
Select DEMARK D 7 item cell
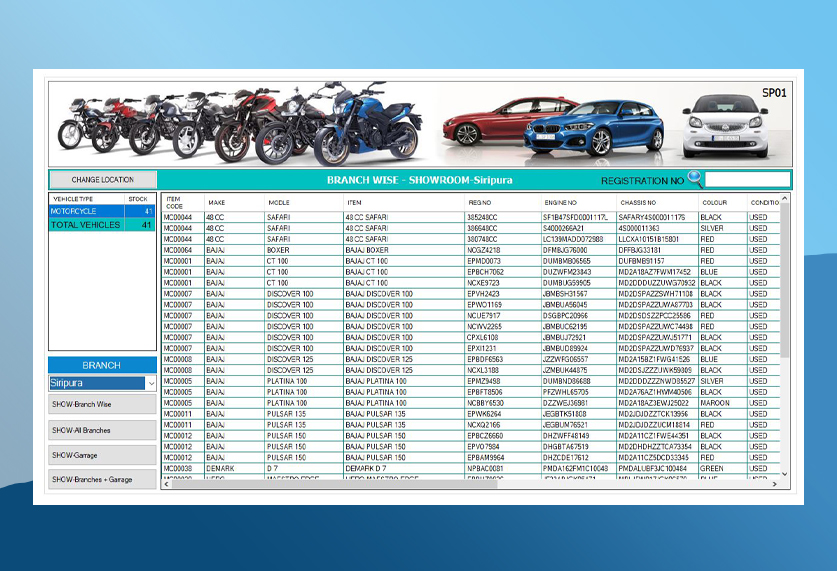coord(404,469)
